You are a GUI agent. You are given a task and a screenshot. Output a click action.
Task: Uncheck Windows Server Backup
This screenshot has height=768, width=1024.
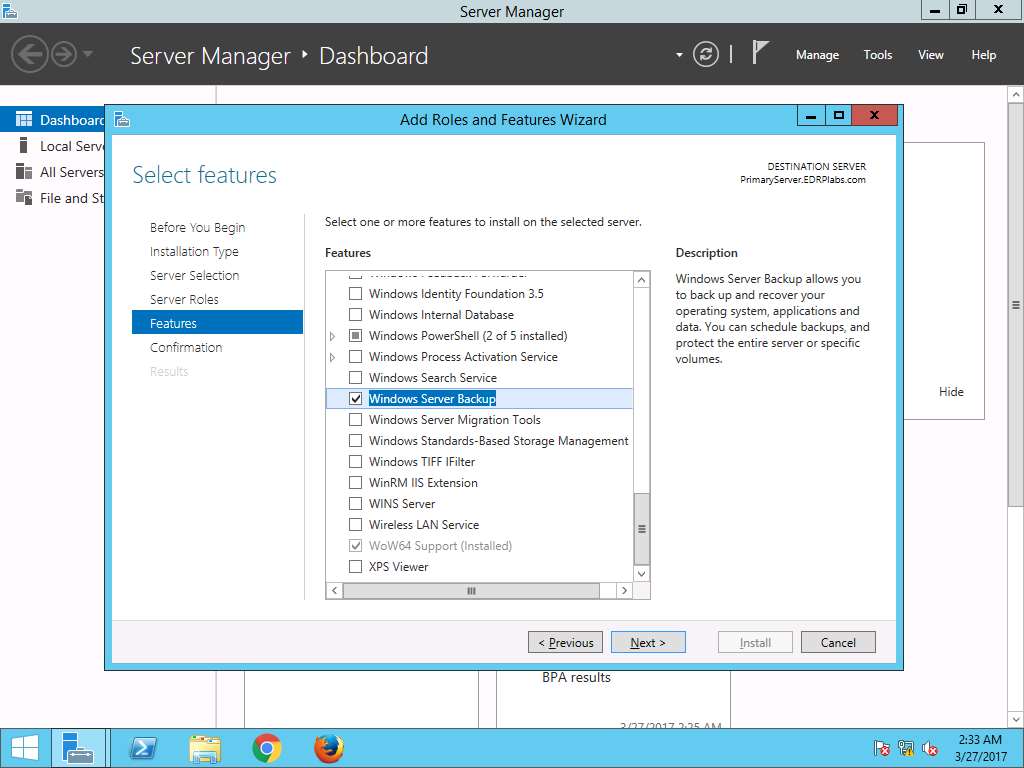click(x=355, y=398)
